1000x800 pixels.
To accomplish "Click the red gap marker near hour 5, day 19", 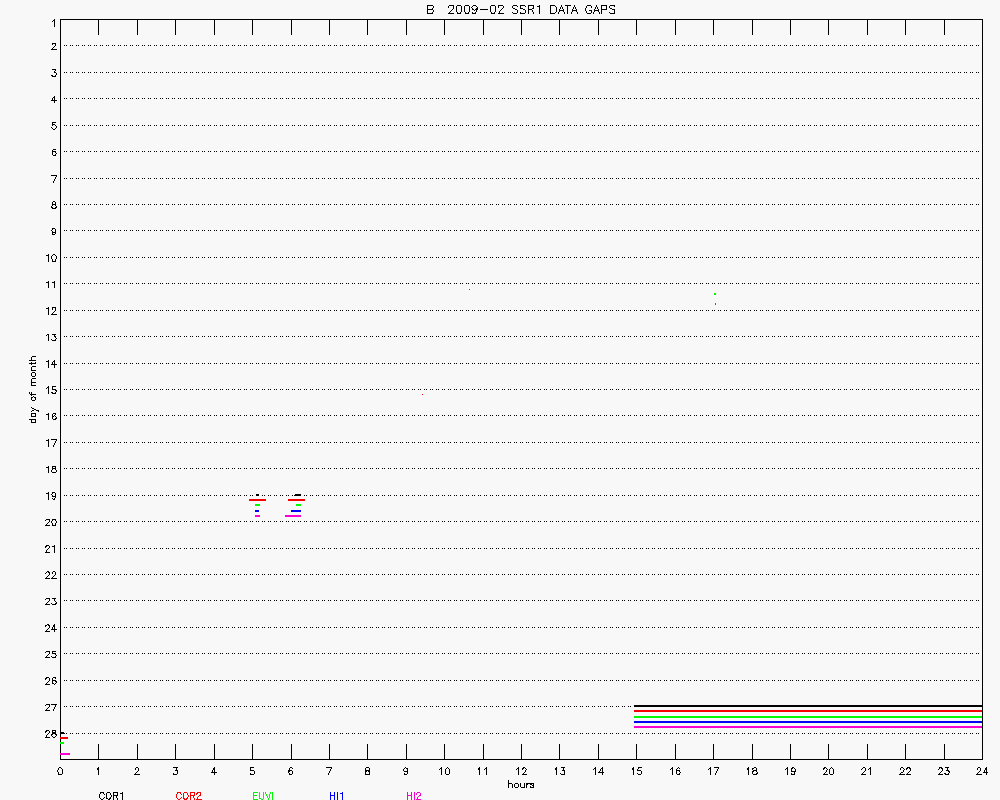I will pyautogui.click(x=257, y=500).
